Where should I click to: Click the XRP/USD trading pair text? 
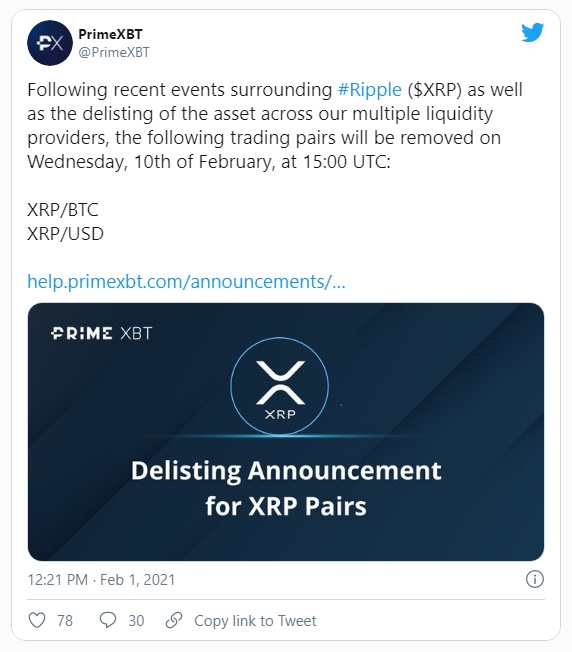65,234
